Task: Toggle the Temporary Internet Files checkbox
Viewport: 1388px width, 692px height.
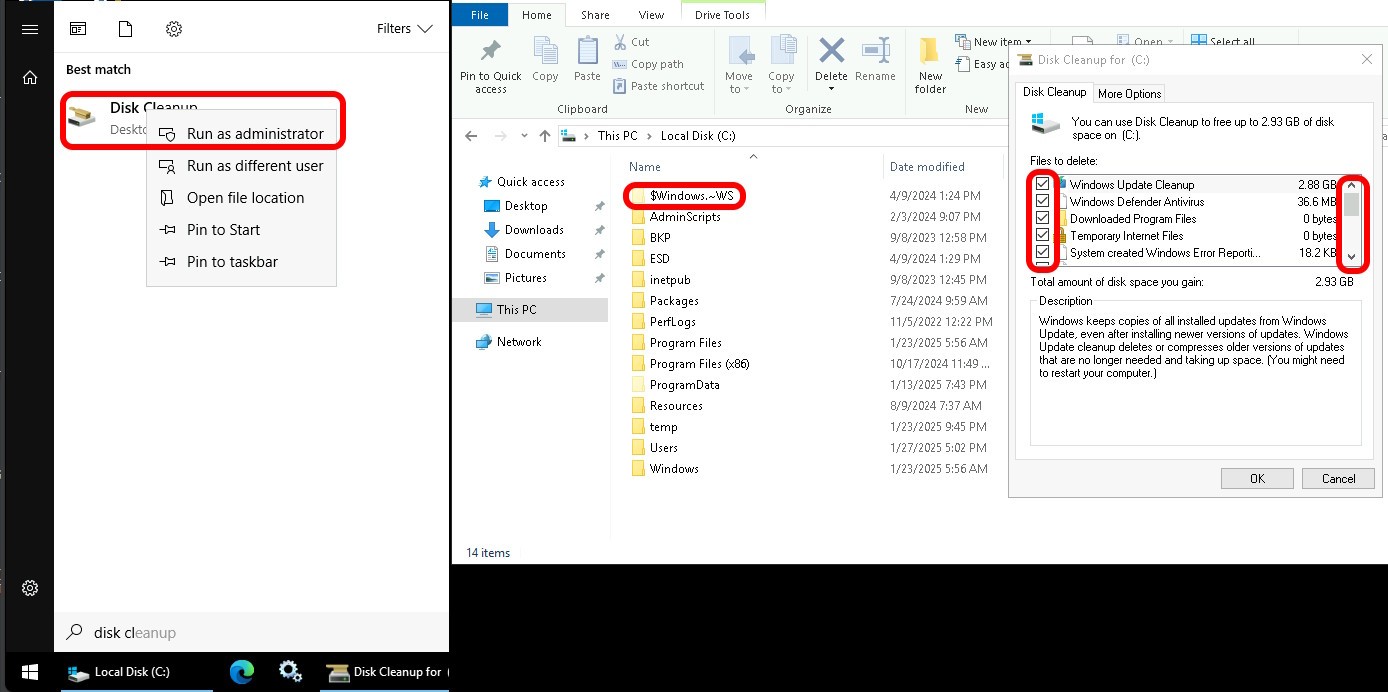Action: click(x=1043, y=236)
